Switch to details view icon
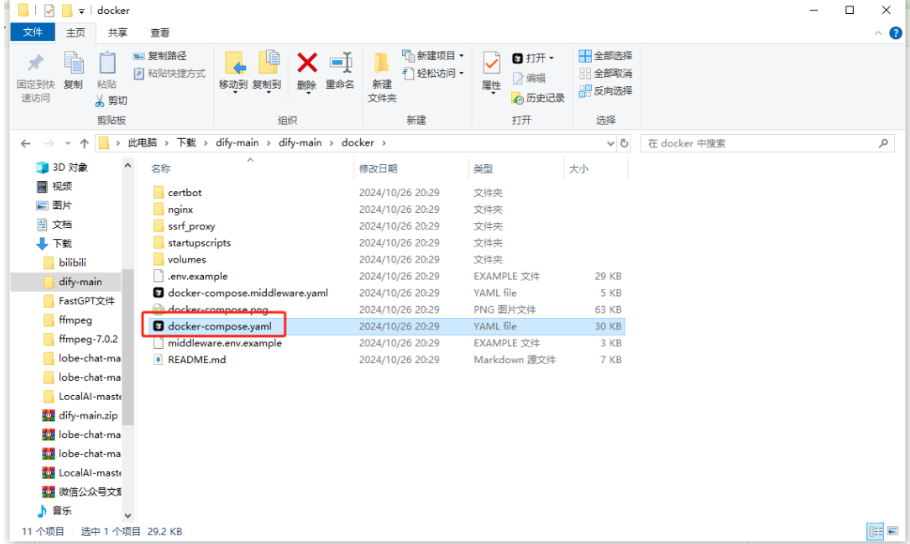The image size is (910, 544). pos(875,531)
